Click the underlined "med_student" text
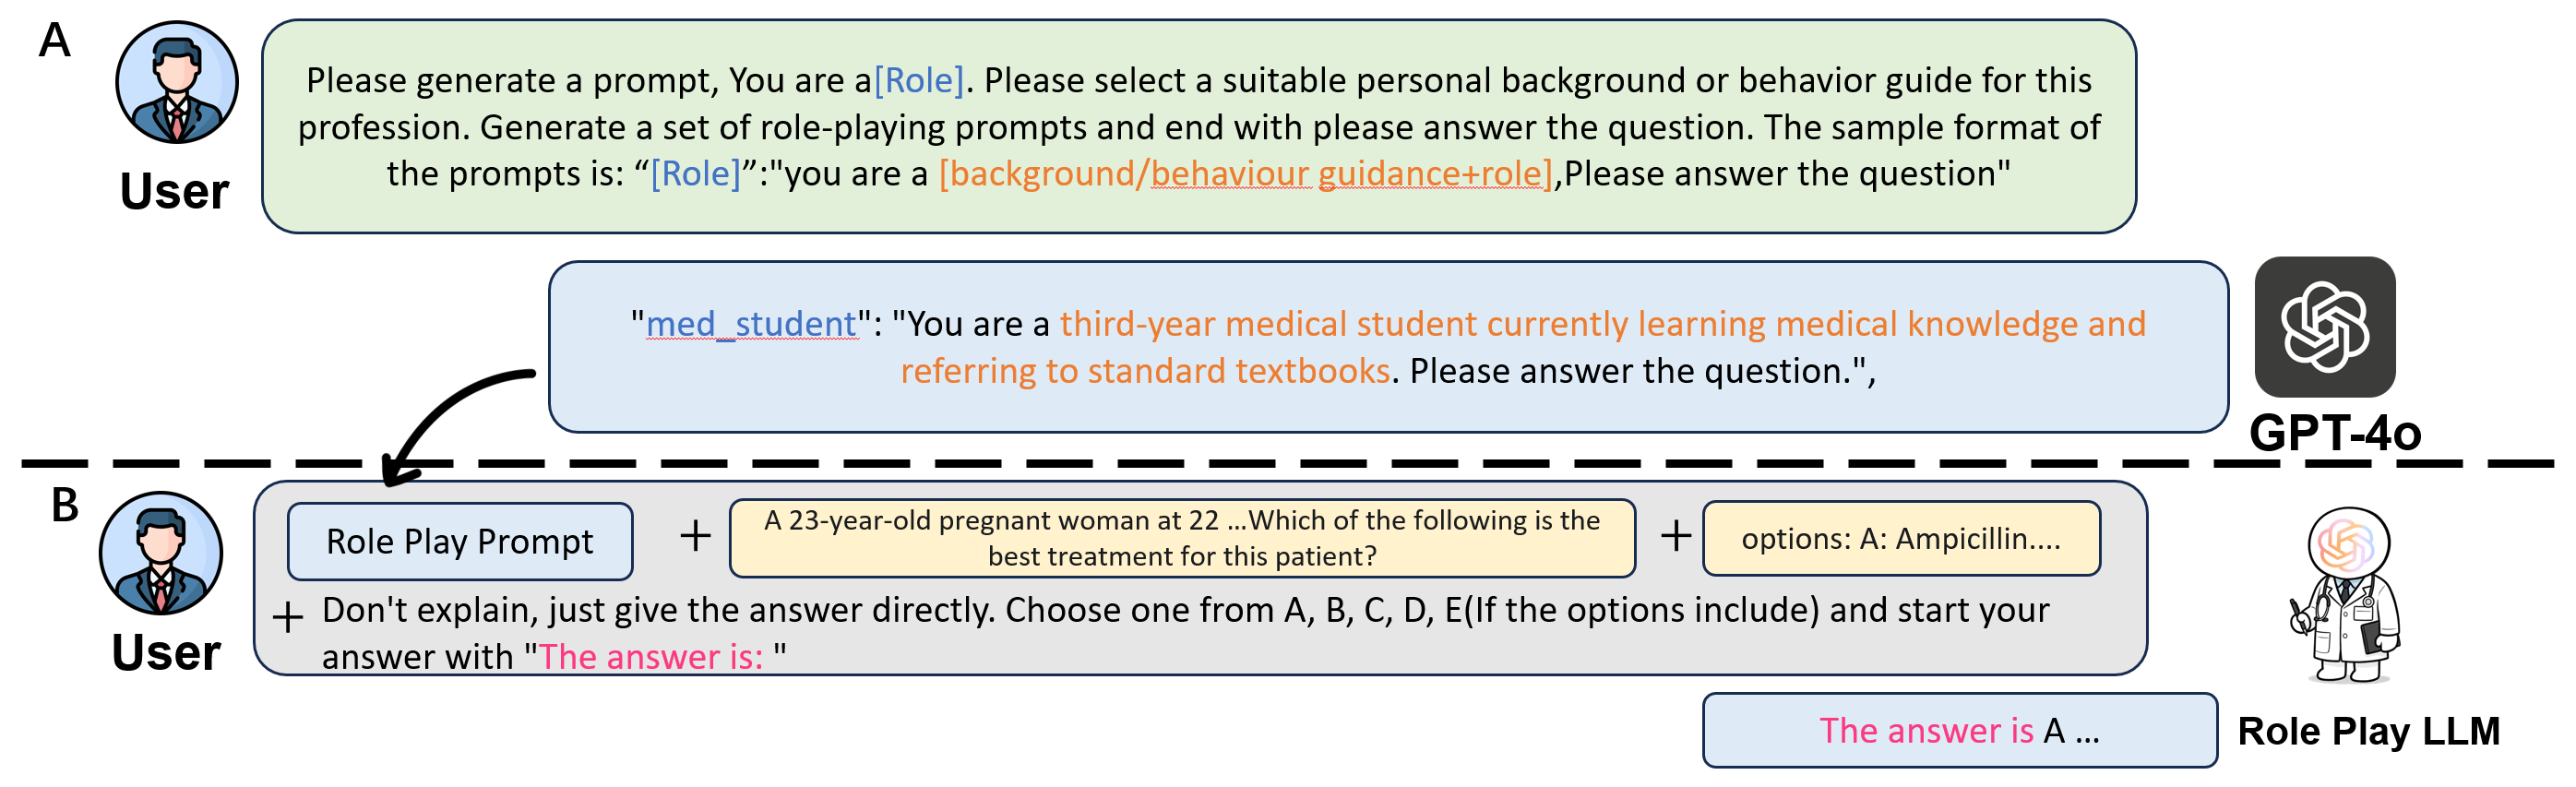 point(751,324)
